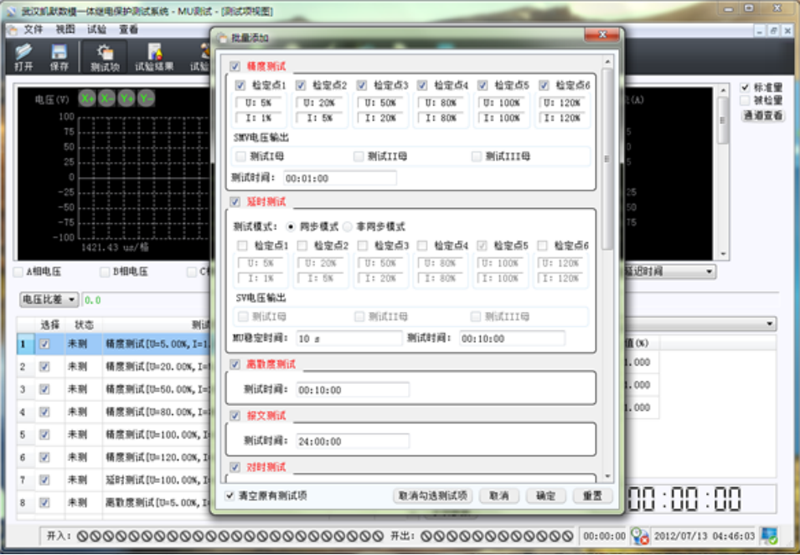Enable the 被检量 checkbox
Screen dimensions: 800x555
[x=746, y=101]
